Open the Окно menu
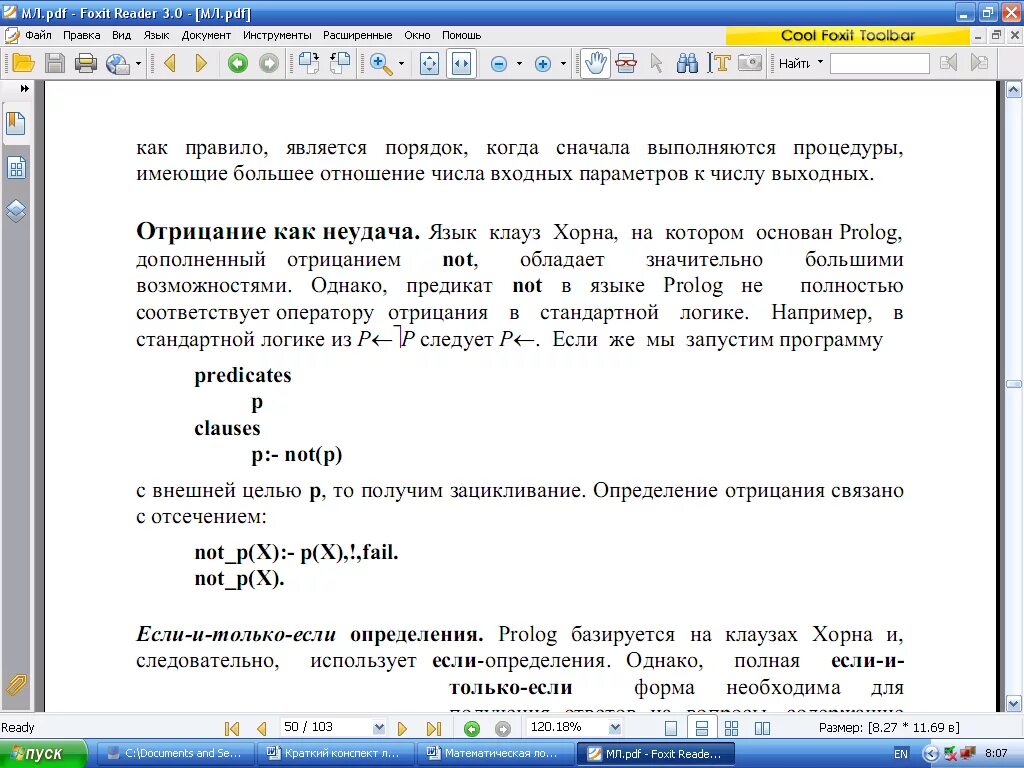This screenshot has height=768, width=1024. (417, 35)
